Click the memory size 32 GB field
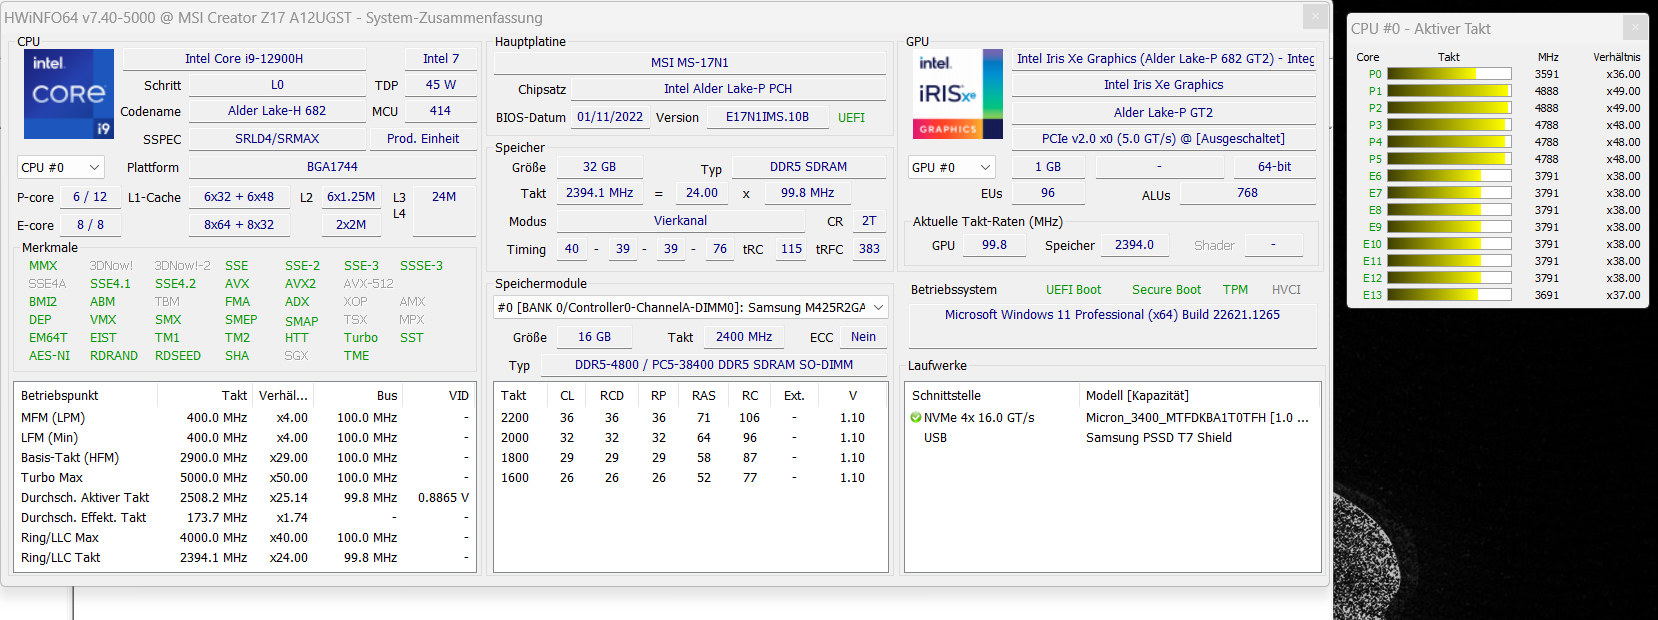This screenshot has height=620, width=1658. click(599, 167)
